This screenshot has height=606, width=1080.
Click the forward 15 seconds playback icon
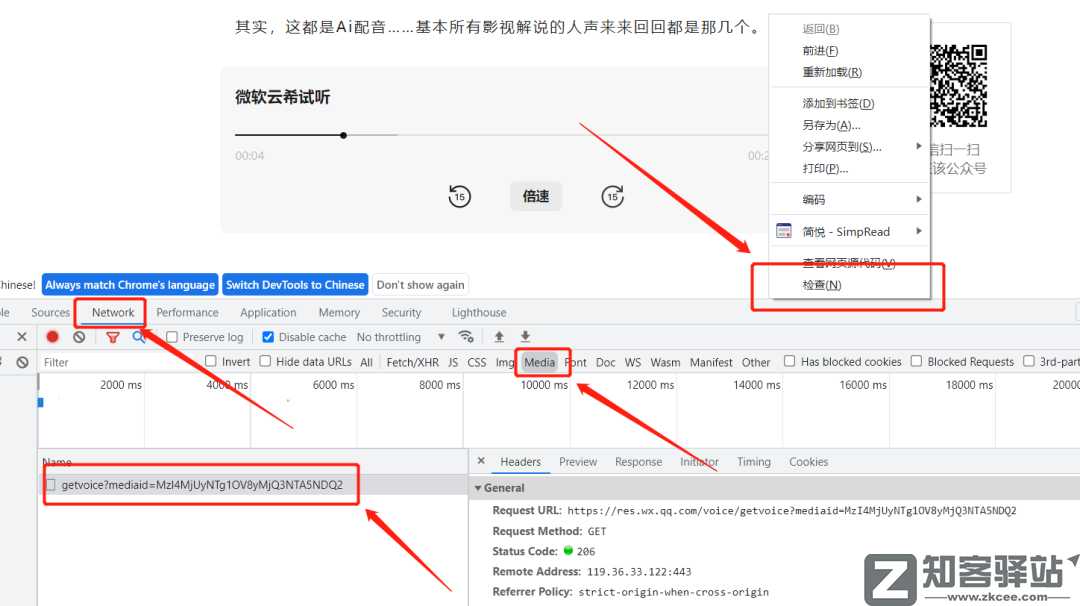612,196
